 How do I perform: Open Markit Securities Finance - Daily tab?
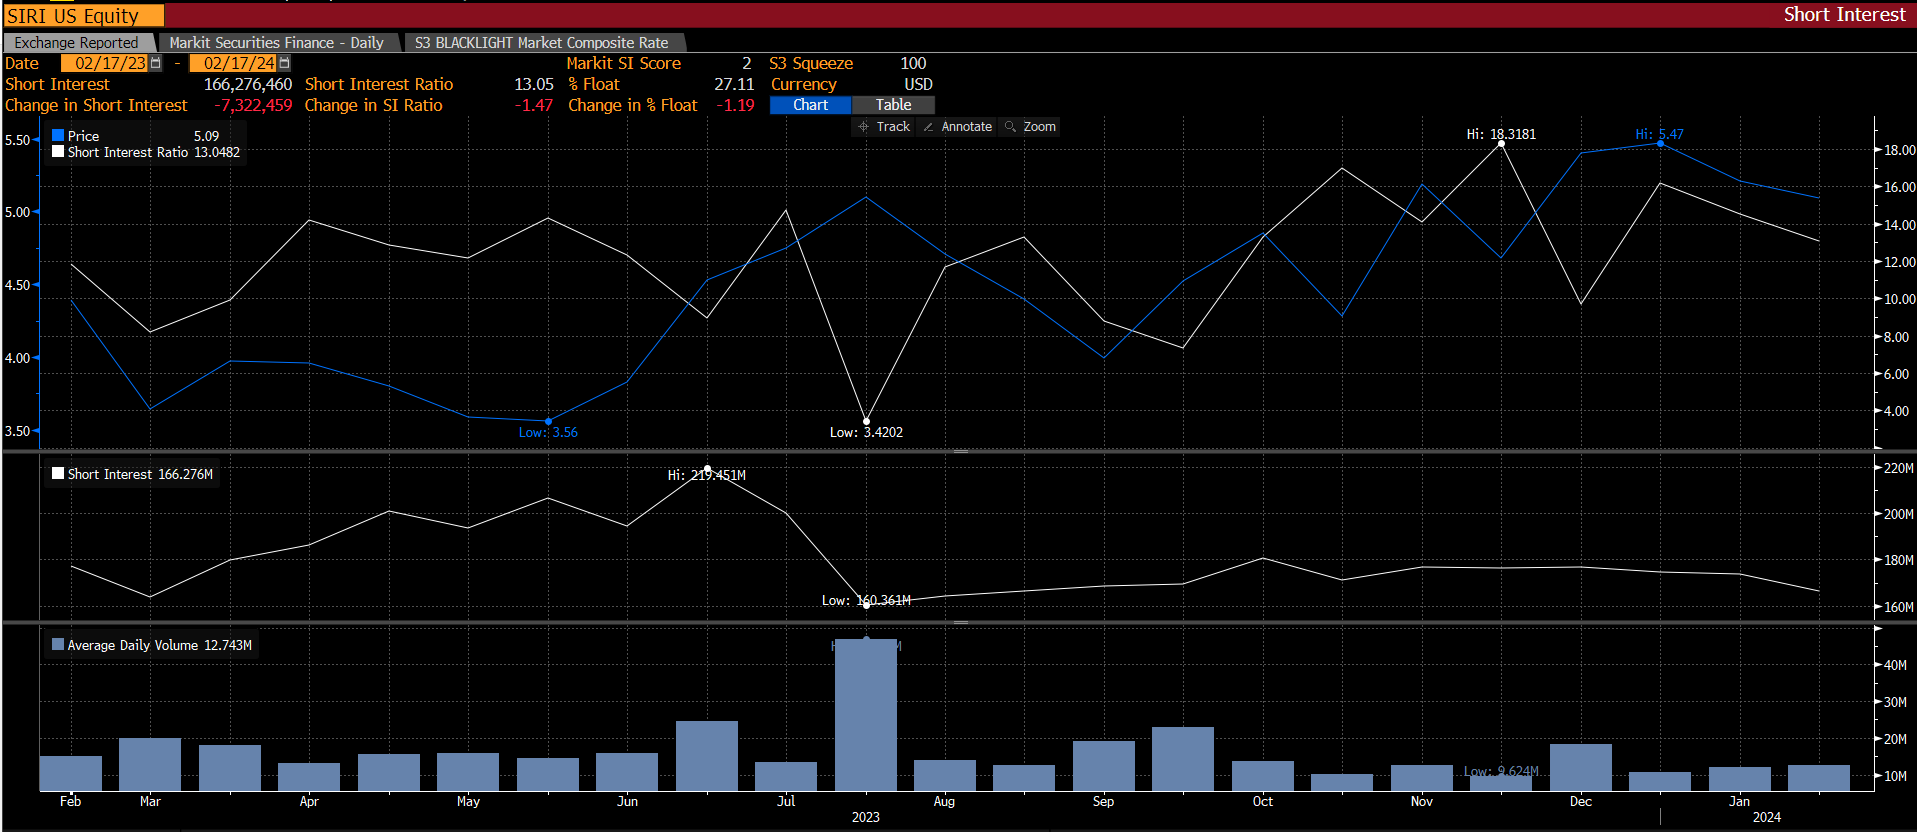[277, 42]
